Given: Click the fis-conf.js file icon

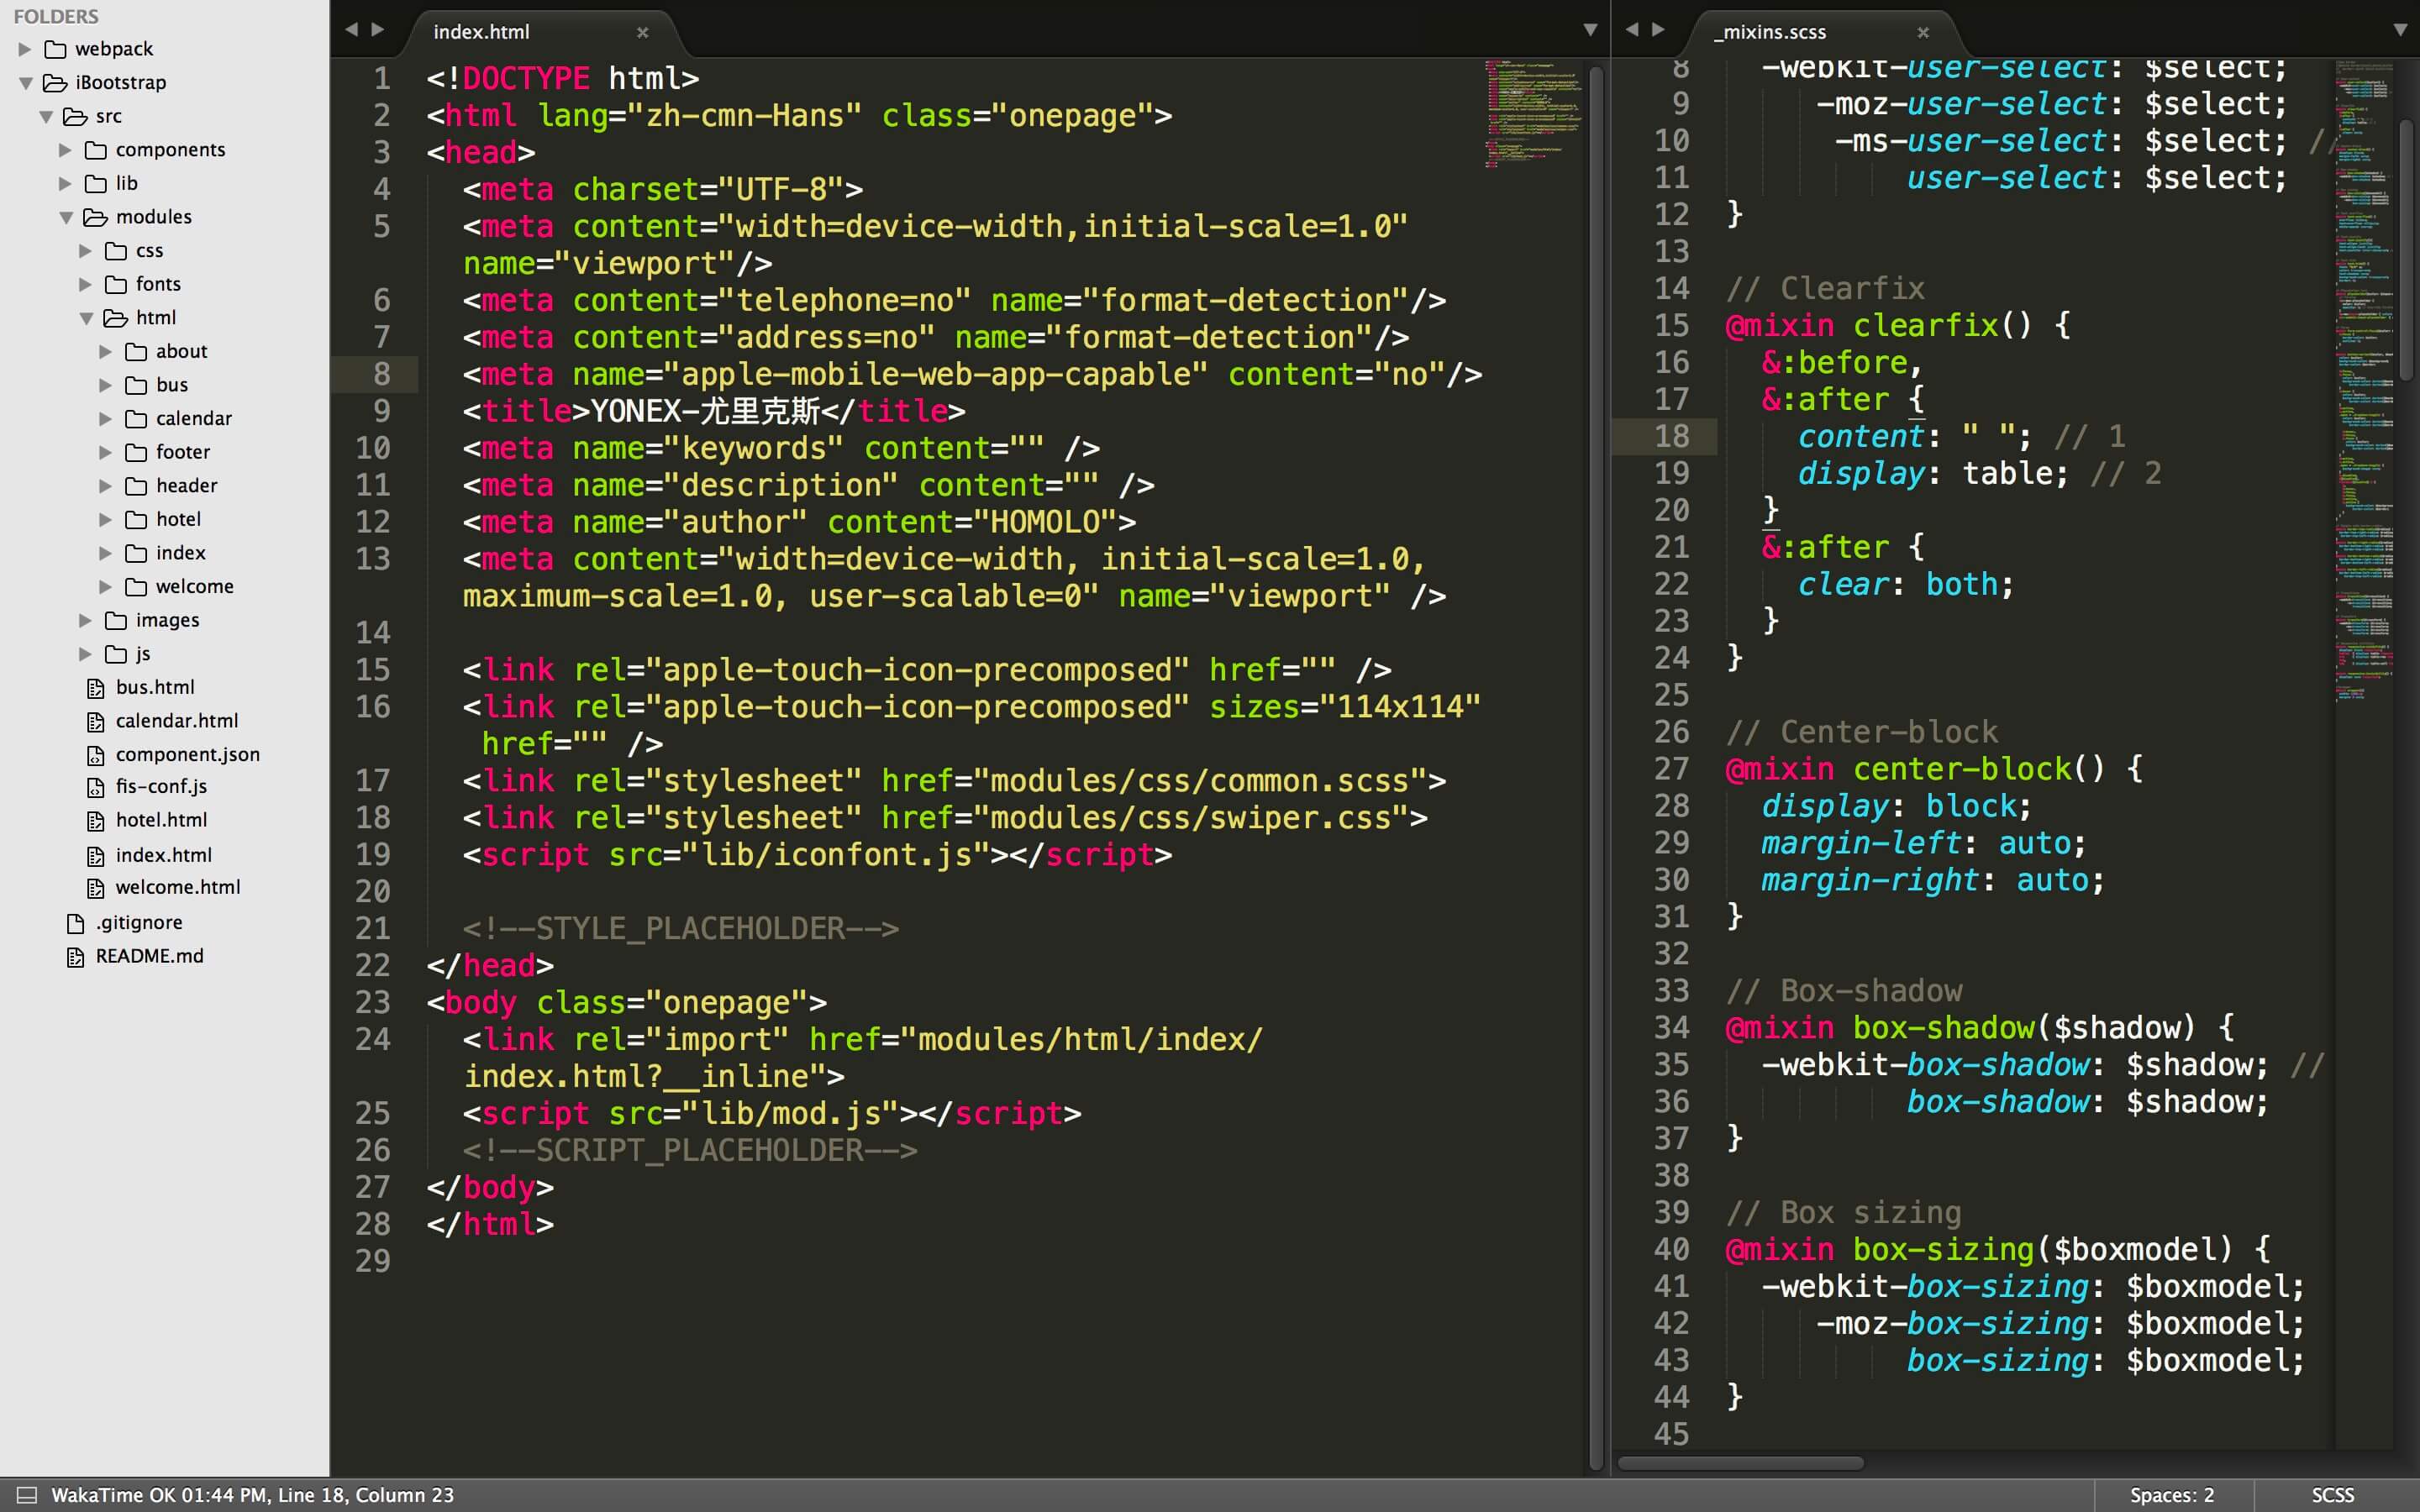Looking at the screenshot, I should click(96, 787).
